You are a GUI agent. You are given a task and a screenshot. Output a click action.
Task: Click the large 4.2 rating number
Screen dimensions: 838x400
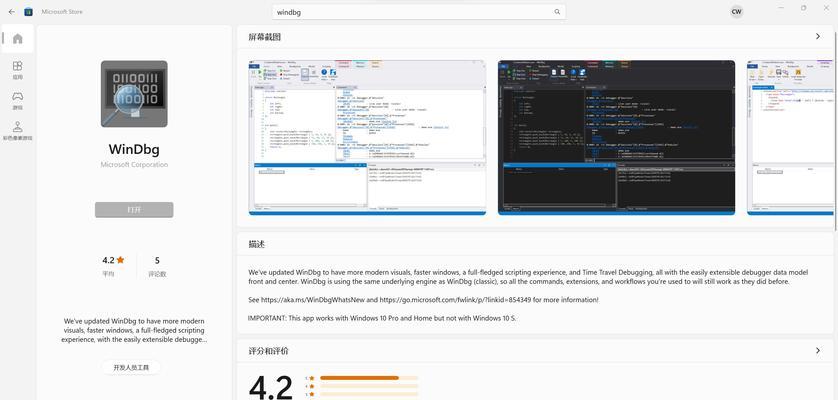(271, 387)
